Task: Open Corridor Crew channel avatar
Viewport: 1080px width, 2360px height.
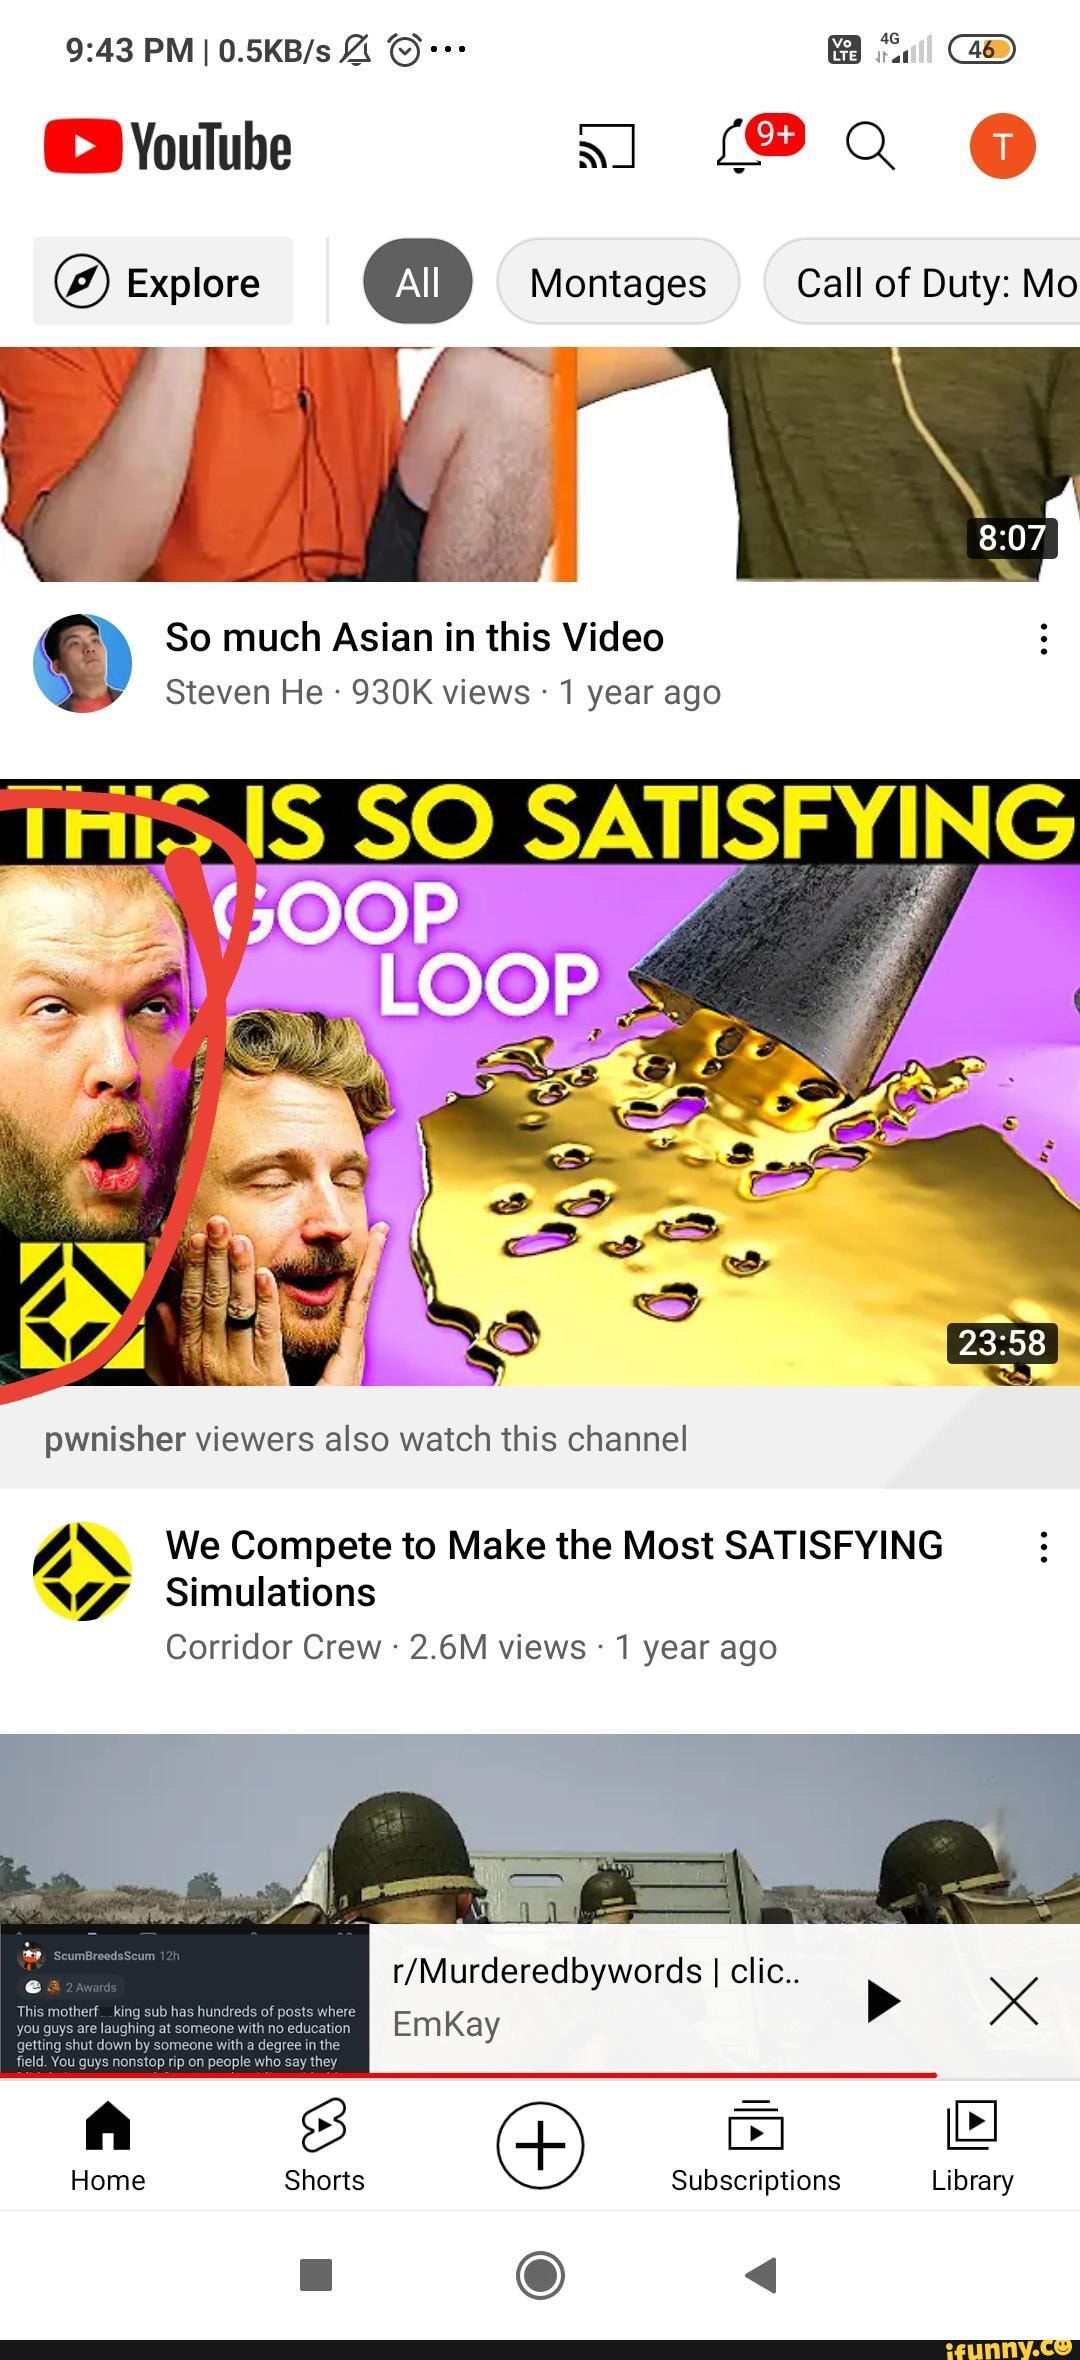Action: point(82,1571)
